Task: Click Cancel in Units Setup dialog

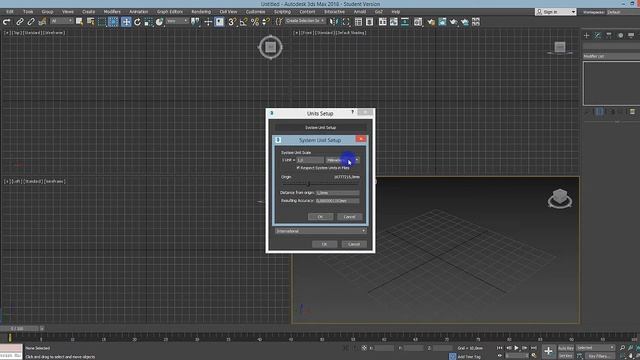Action: tap(354, 244)
